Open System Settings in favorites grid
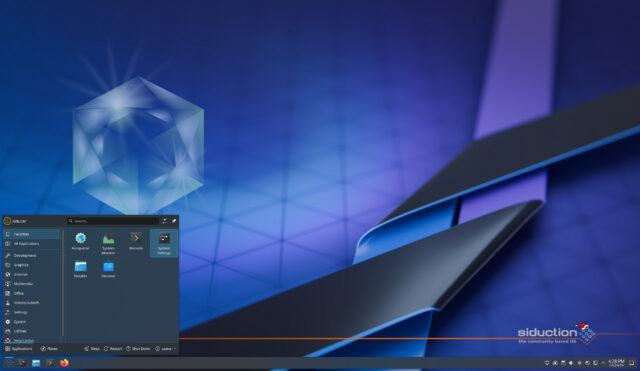This screenshot has width=640, height=371. tap(164, 243)
